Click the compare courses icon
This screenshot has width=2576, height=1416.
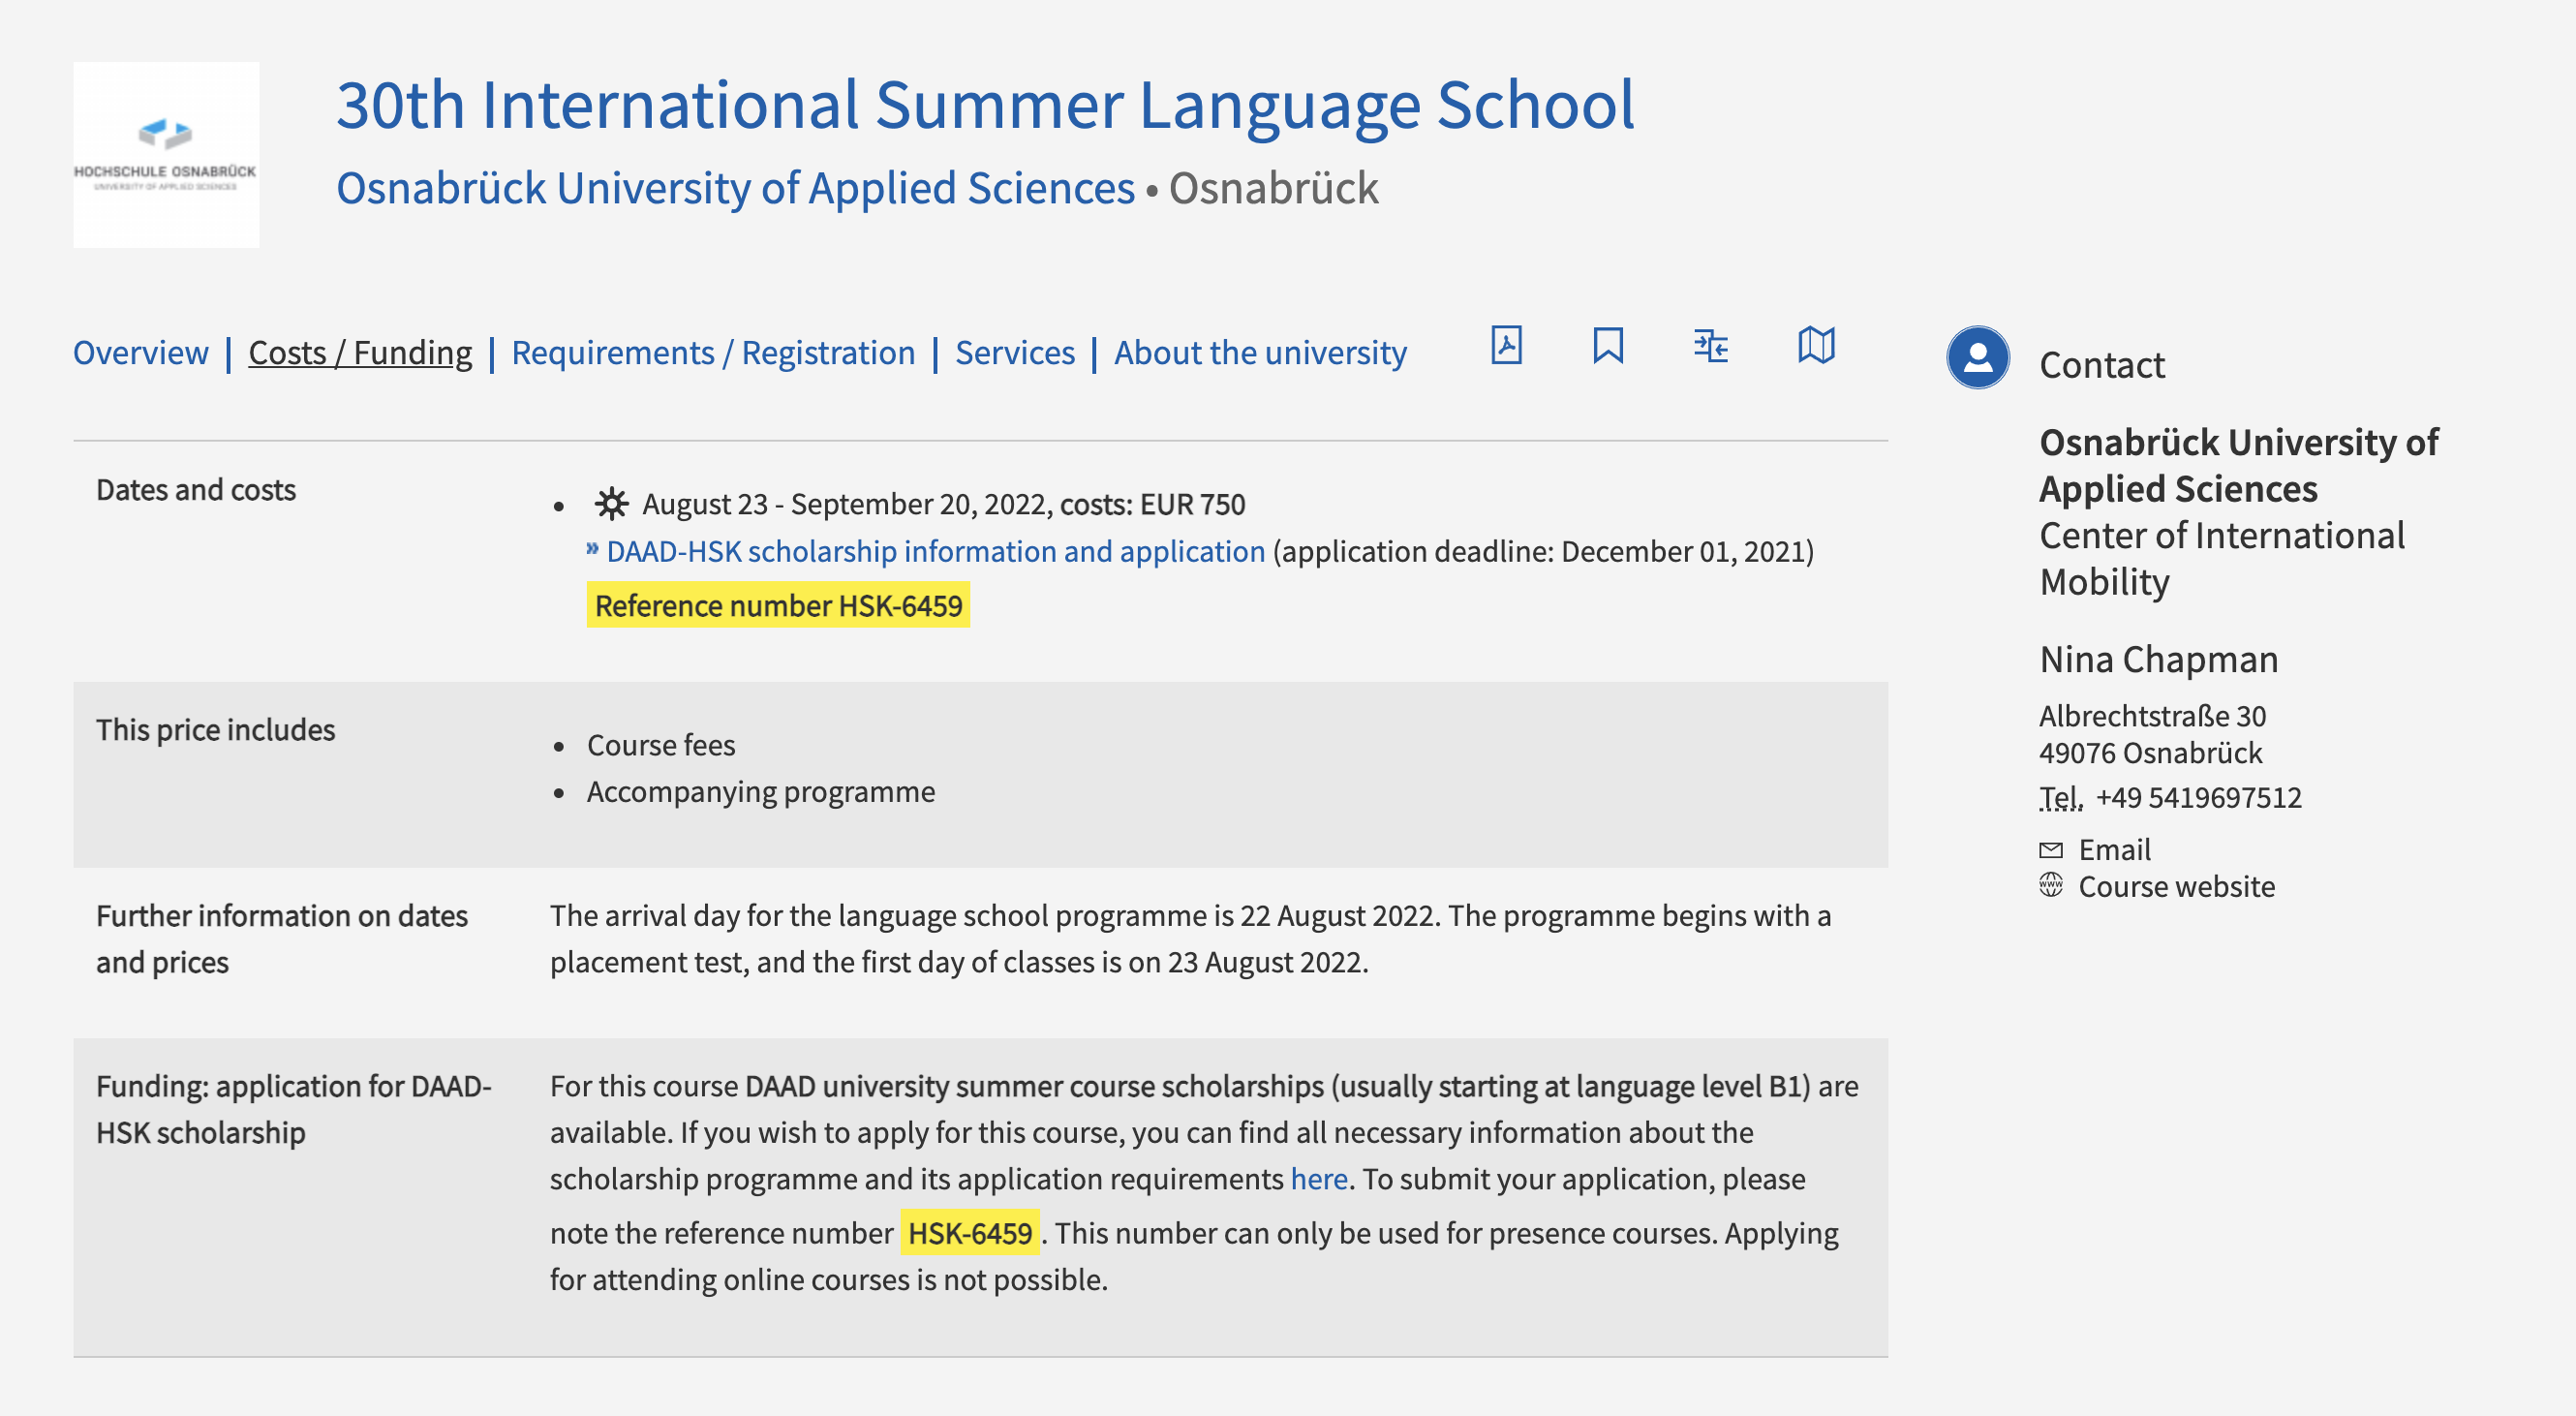click(1711, 345)
